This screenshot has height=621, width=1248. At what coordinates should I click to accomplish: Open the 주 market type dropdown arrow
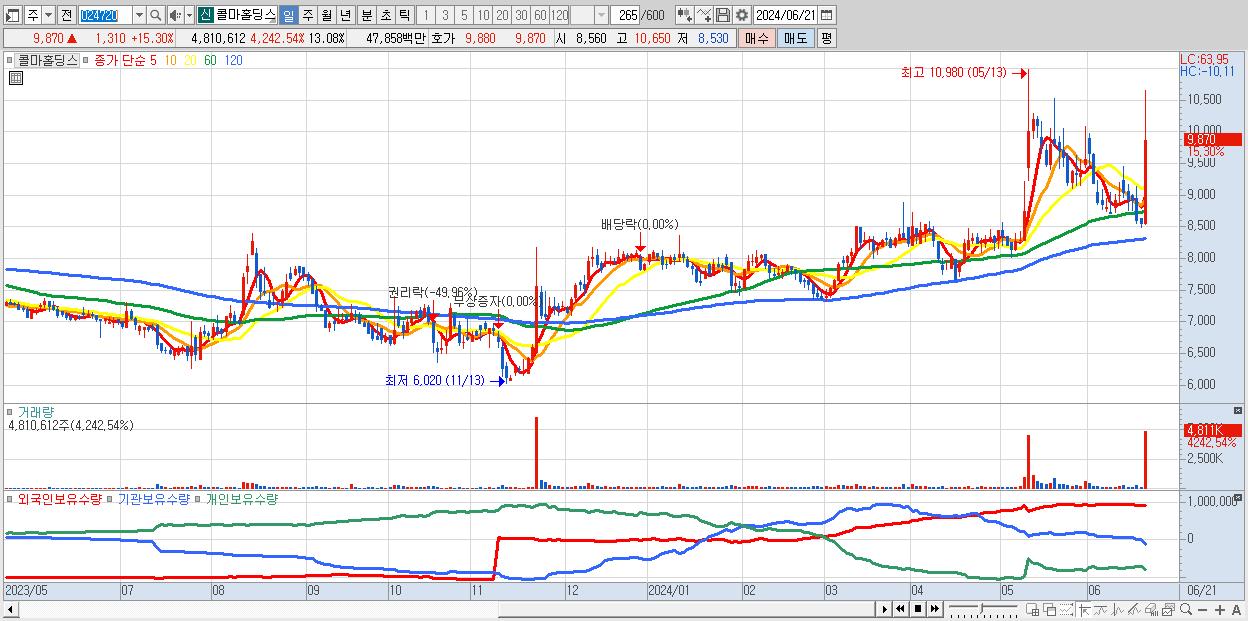[x=48, y=15]
